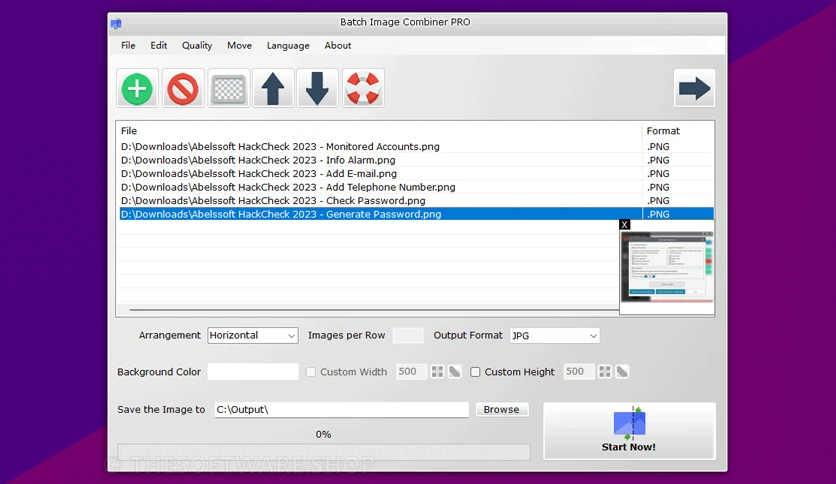Click the File column header
836x484 pixels.
pos(380,131)
